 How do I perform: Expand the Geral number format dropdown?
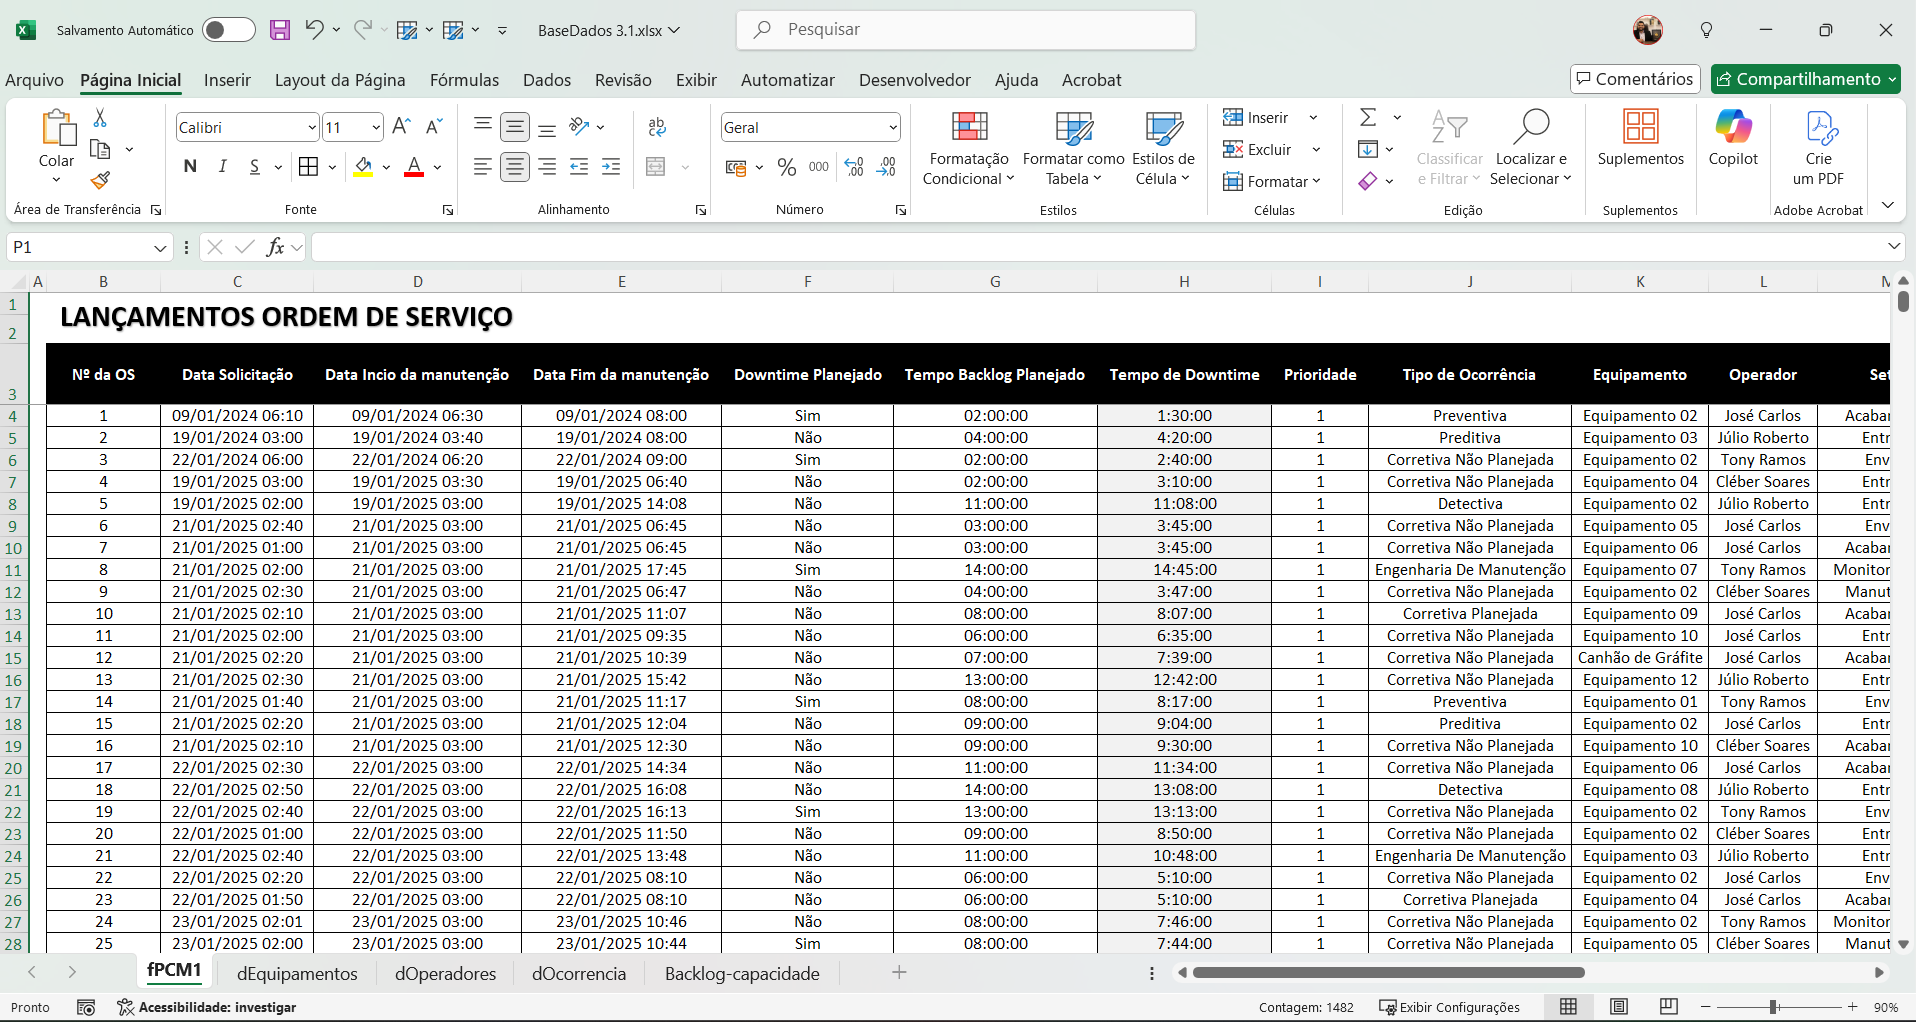point(892,128)
